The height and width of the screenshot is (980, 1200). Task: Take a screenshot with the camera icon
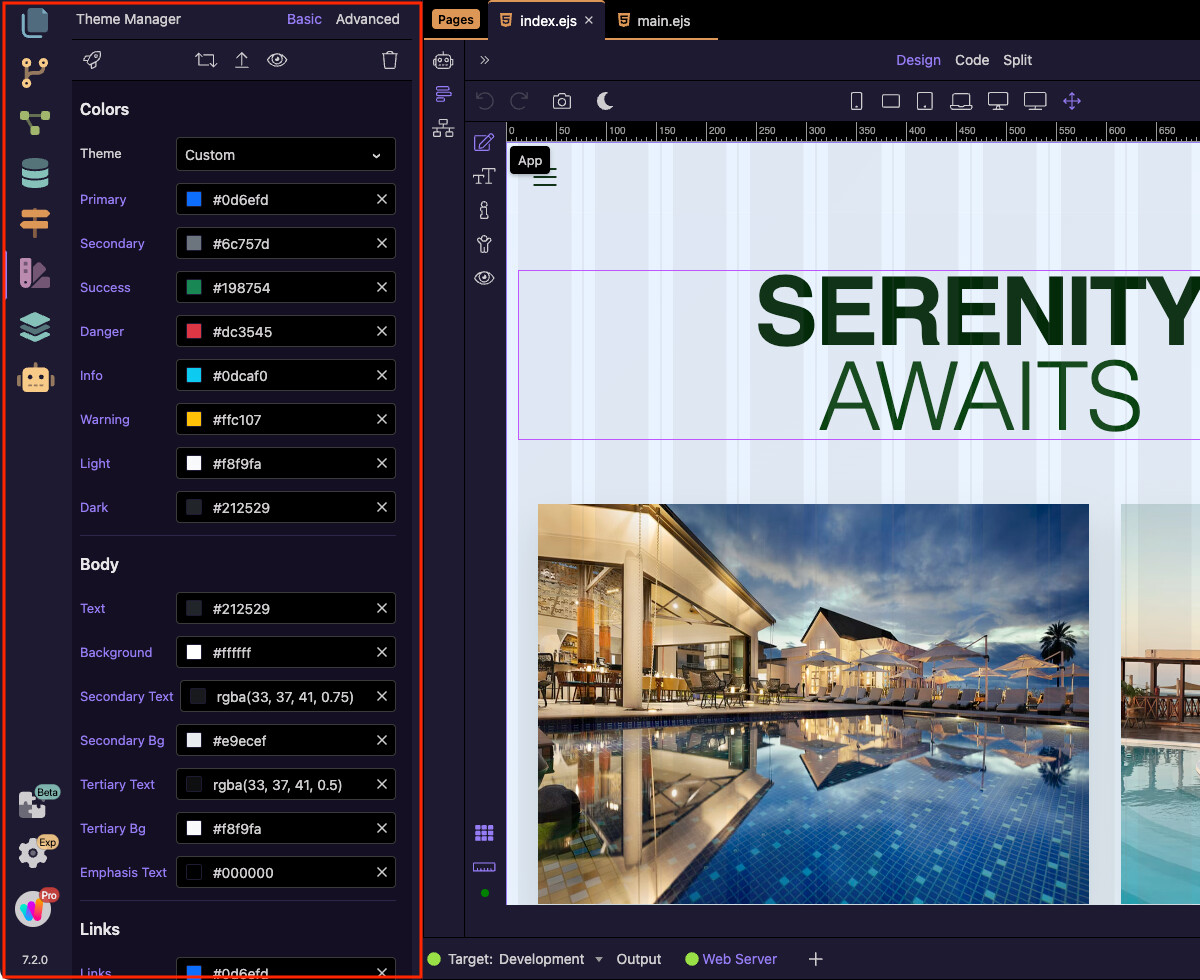562,101
